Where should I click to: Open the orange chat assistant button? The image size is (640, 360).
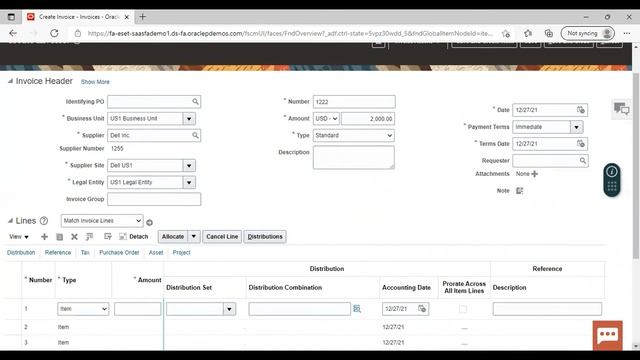607,336
